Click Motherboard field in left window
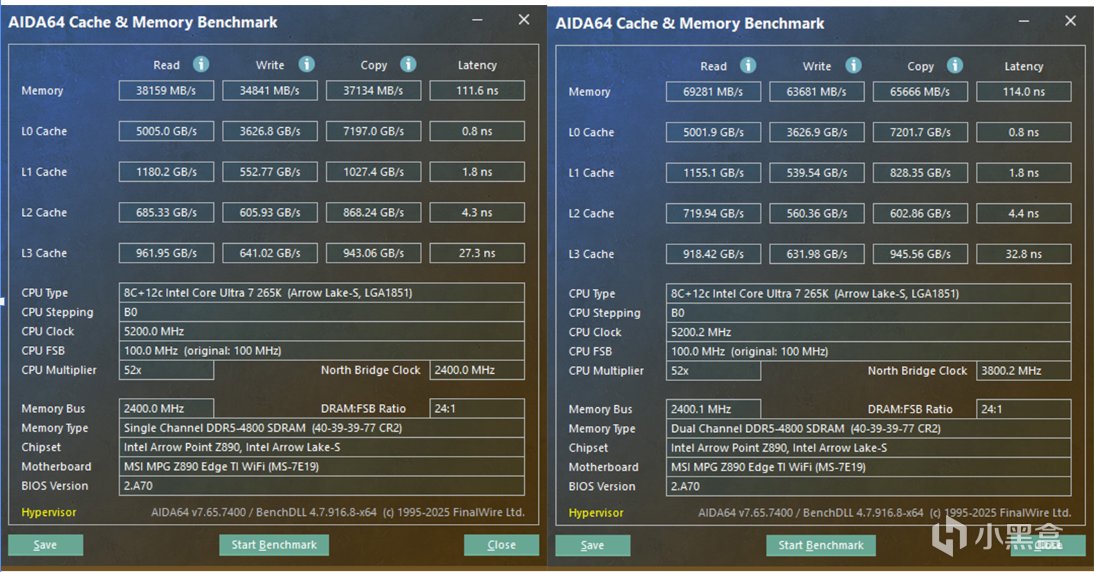 click(x=321, y=467)
